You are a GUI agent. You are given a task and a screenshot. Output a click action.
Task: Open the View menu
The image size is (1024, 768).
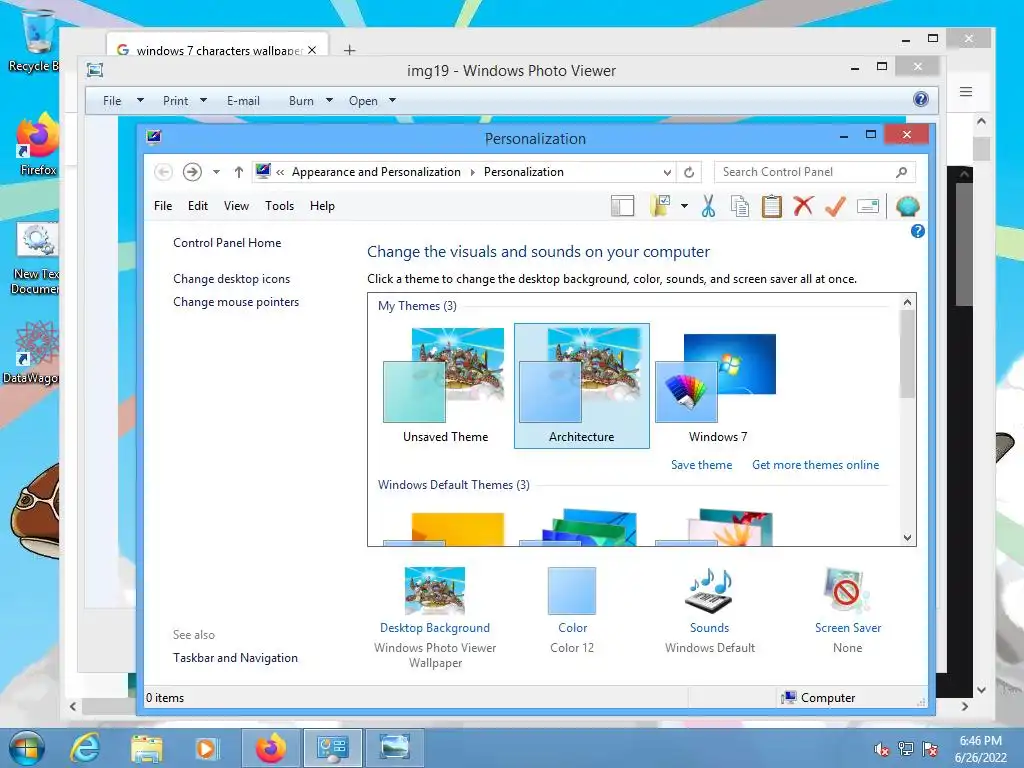pos(236,206)
